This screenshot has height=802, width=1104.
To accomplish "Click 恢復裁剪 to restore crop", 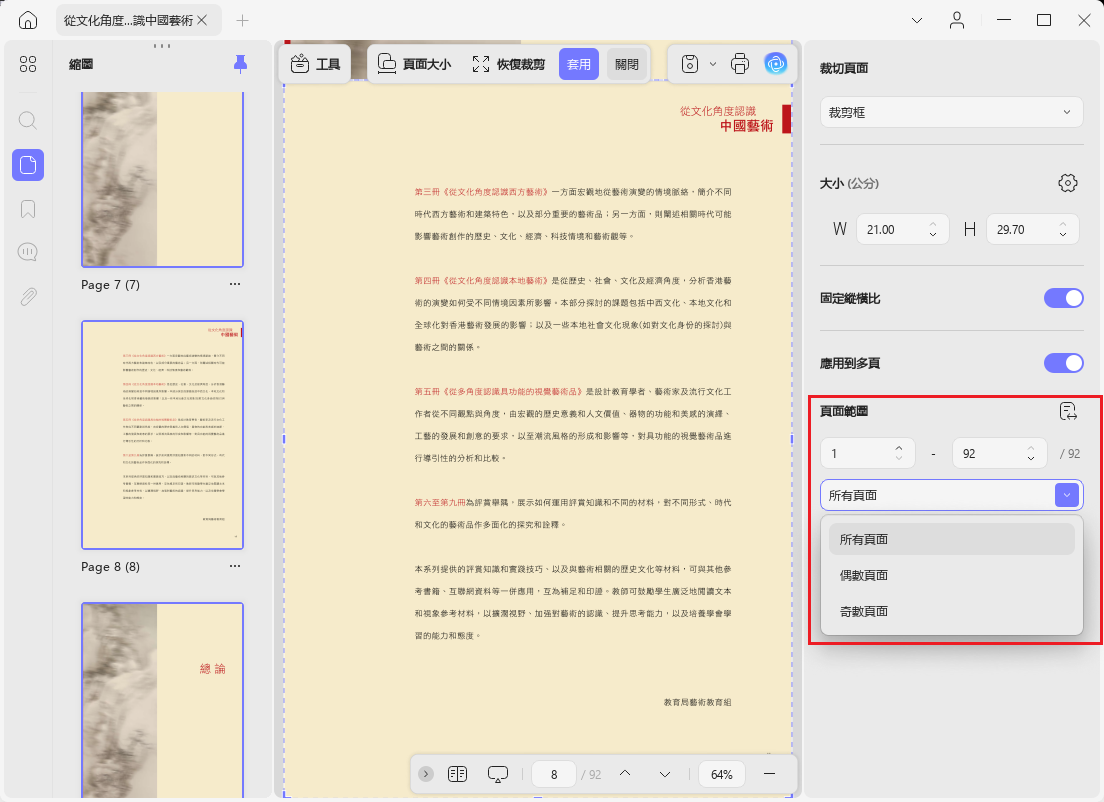I will tap(508, 64).
